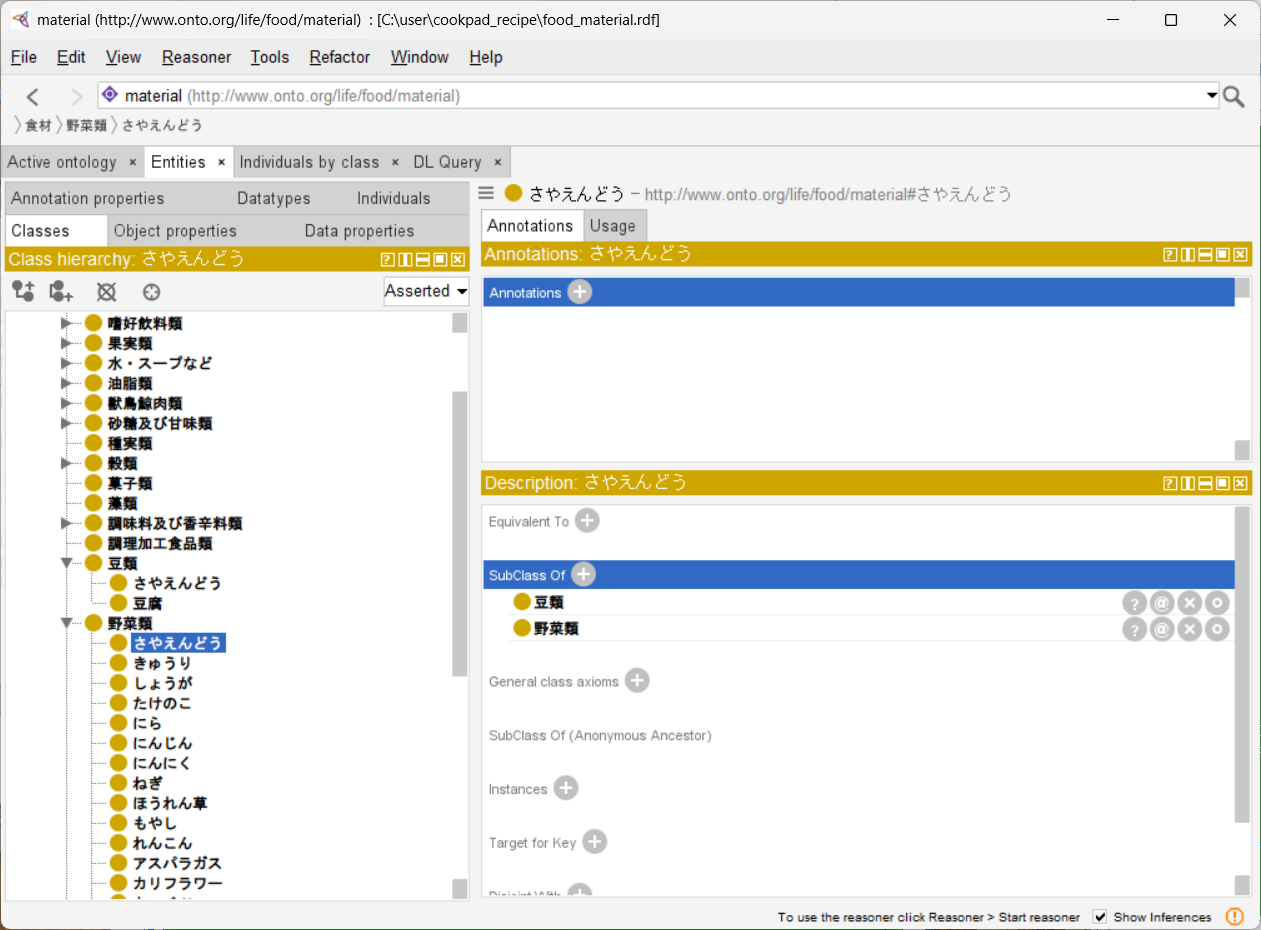Expand the 嗜好飲料類 tree node
1261x930 pixels.
[67, 323]
